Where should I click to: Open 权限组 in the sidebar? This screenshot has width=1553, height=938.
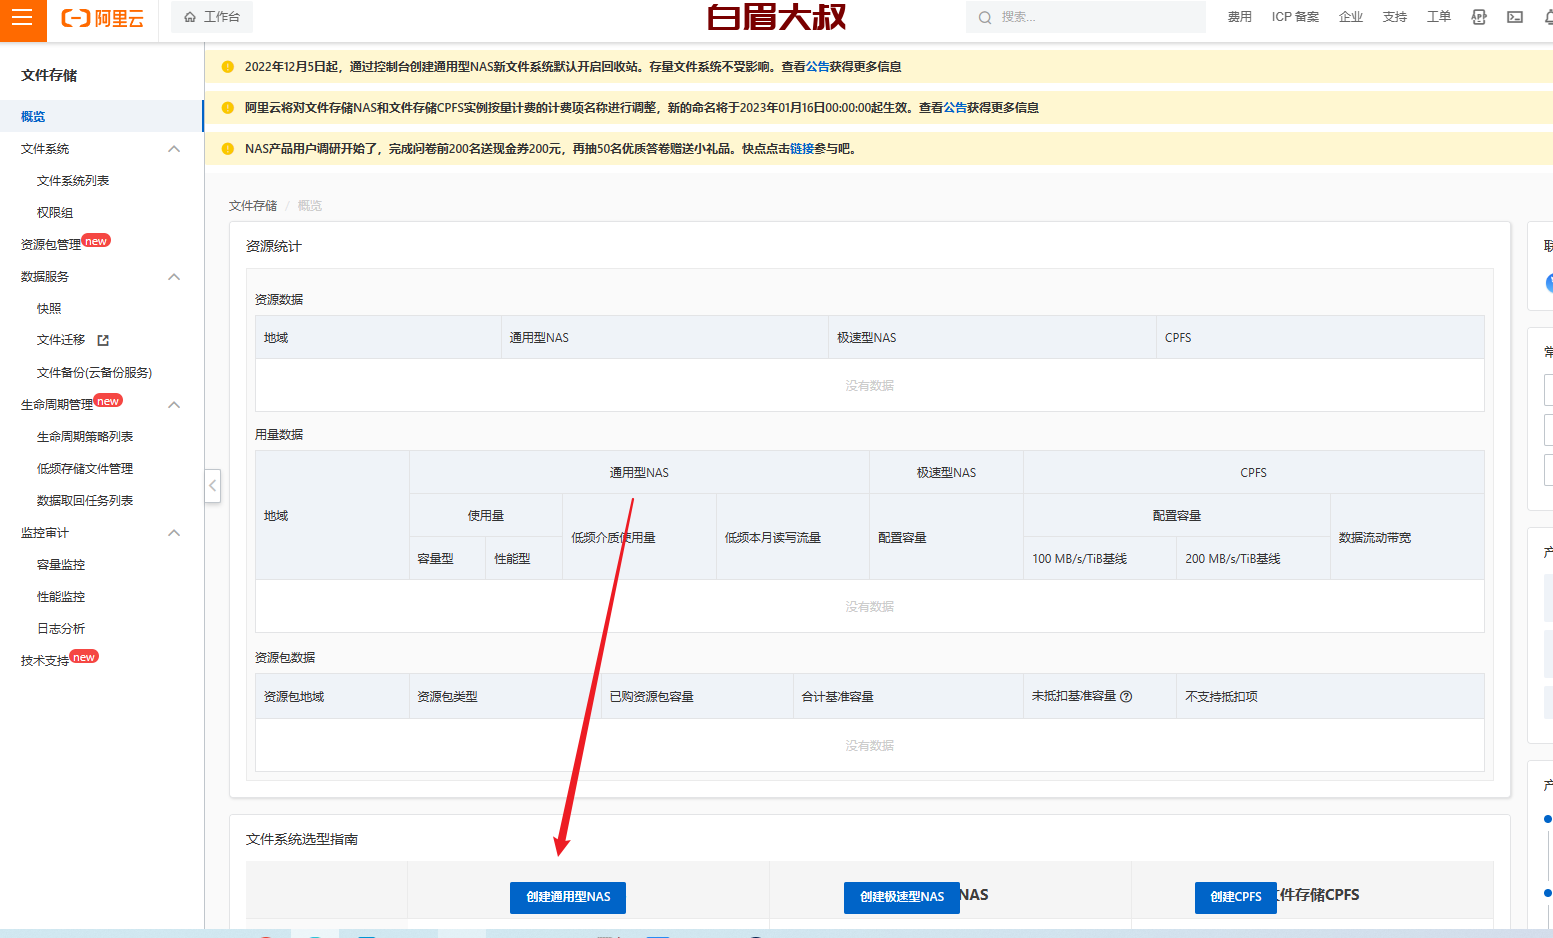[55, 212]
